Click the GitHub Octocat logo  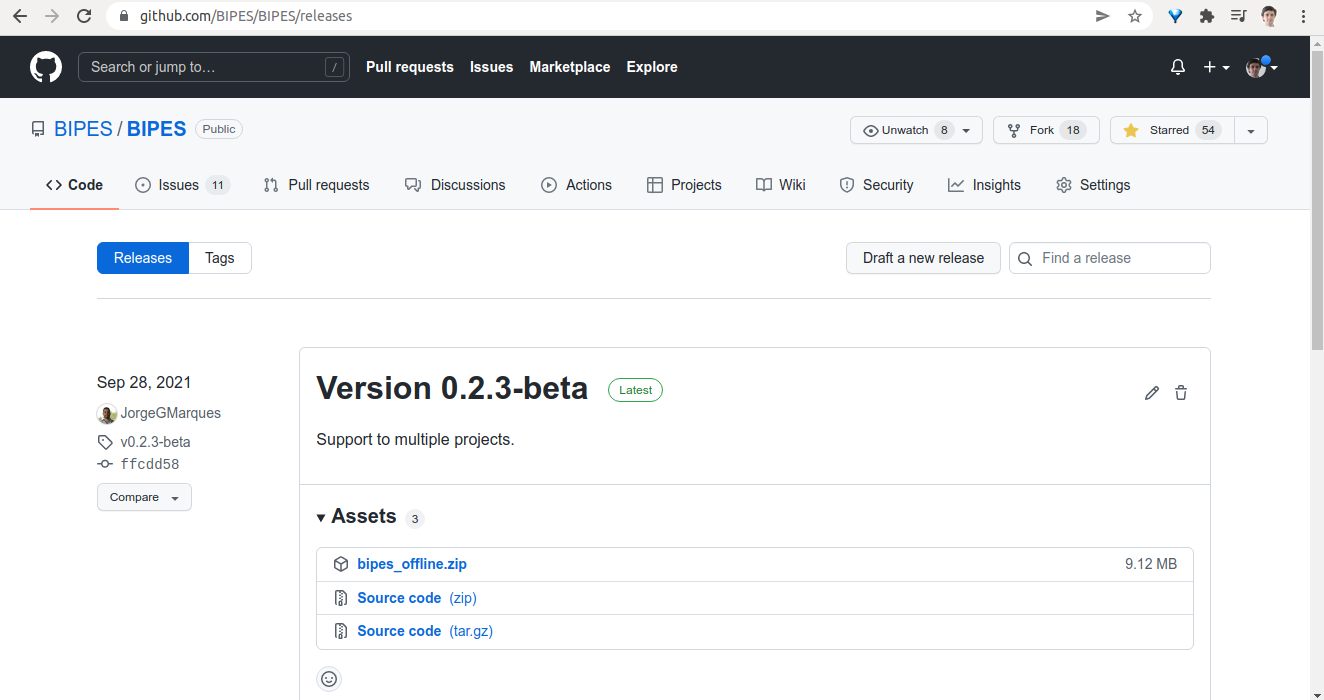[46, 67]
